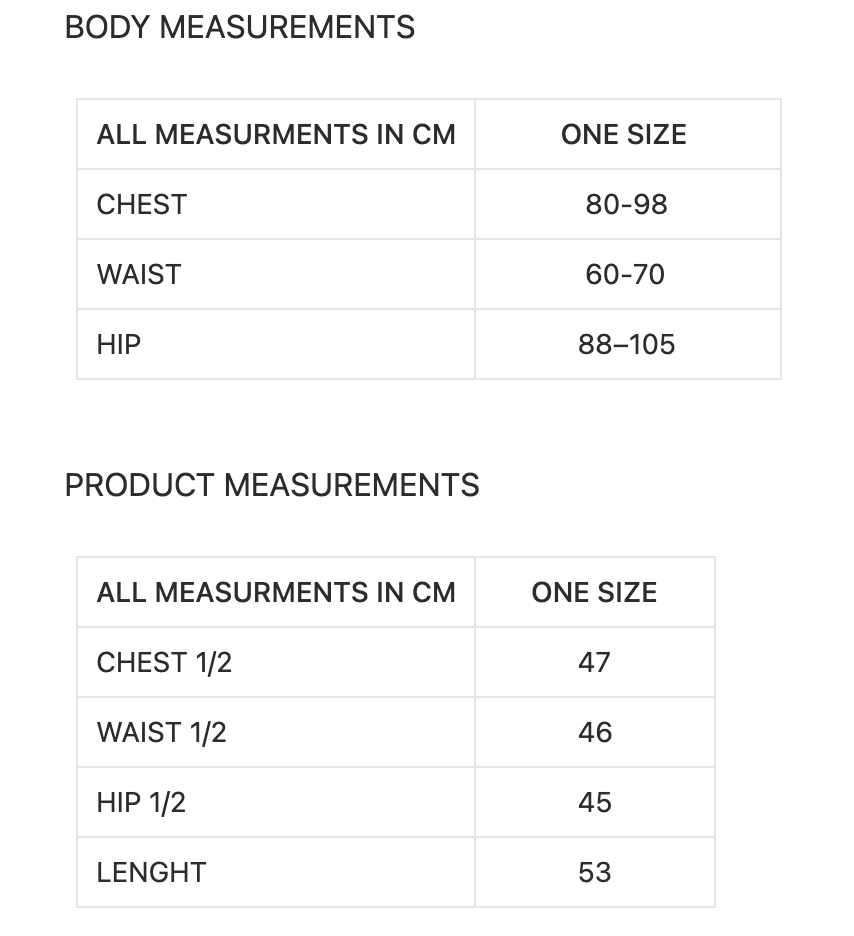This screenshot has width=854, height=936.
Task: Click the 53 length value
Action: tap(594, 873)
